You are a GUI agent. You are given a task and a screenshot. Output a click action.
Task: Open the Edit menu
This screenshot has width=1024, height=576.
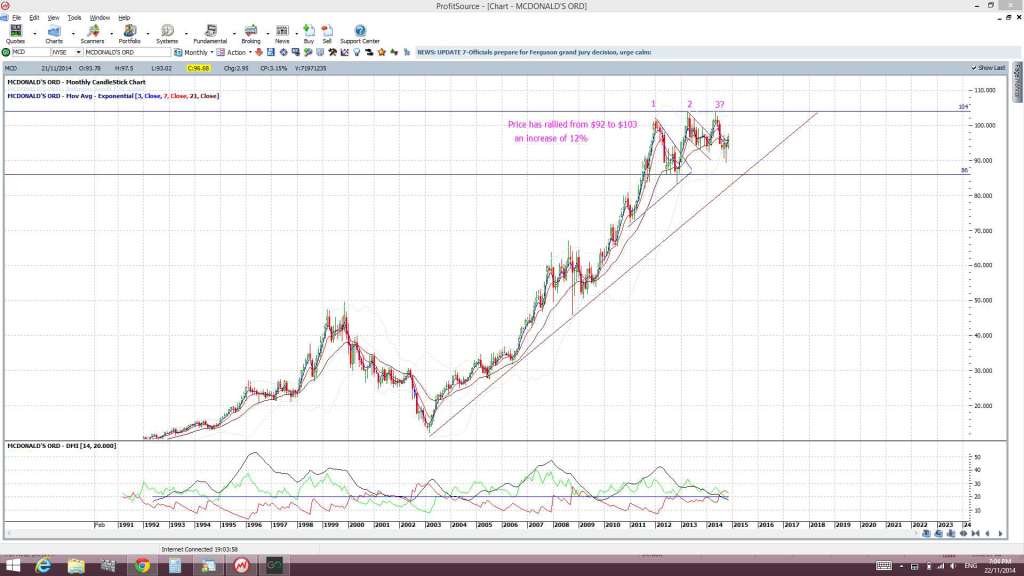point(34,18)
